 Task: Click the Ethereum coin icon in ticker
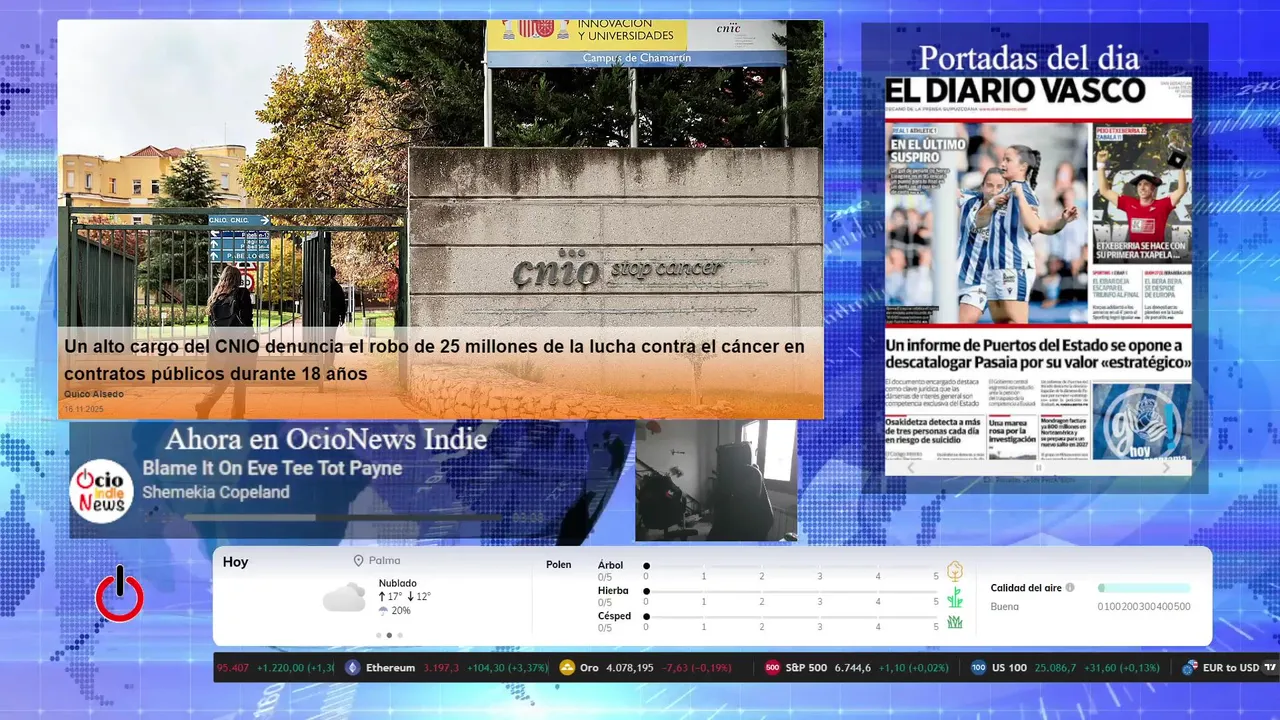pos(352,668)
